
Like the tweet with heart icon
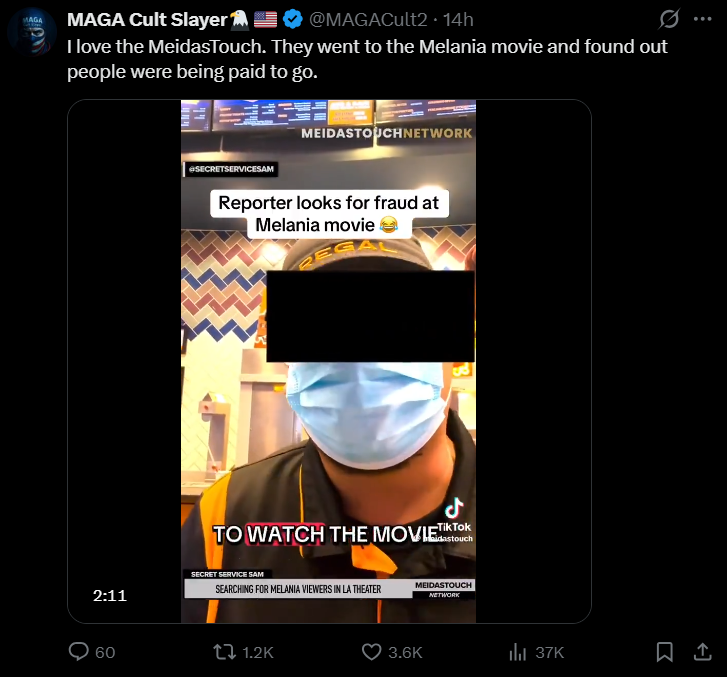click(x=371, y=652)
